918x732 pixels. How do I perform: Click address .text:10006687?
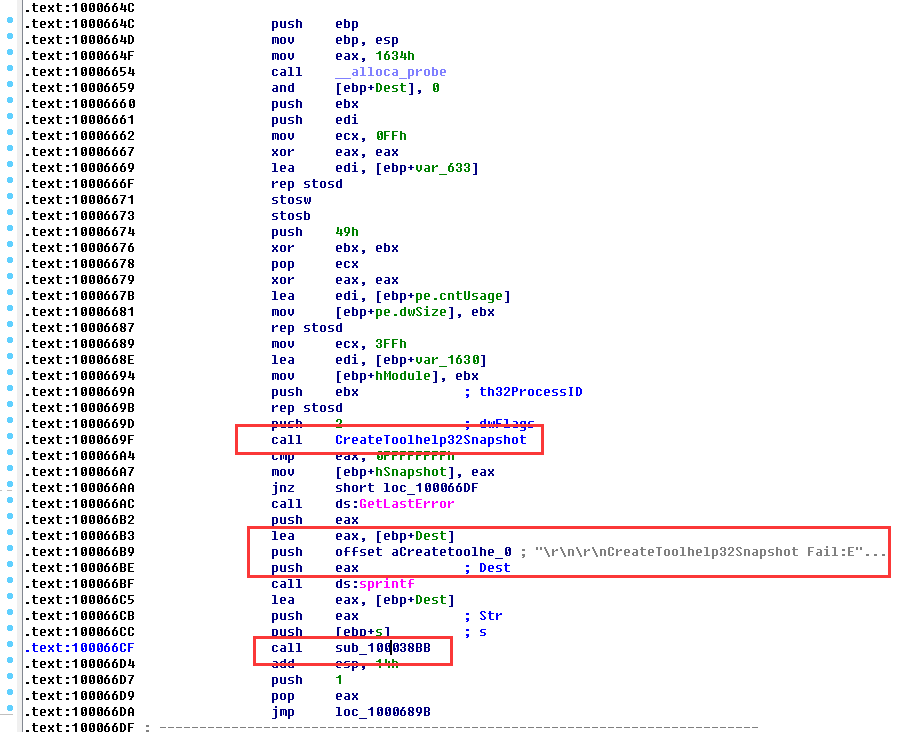pos(79,328)
